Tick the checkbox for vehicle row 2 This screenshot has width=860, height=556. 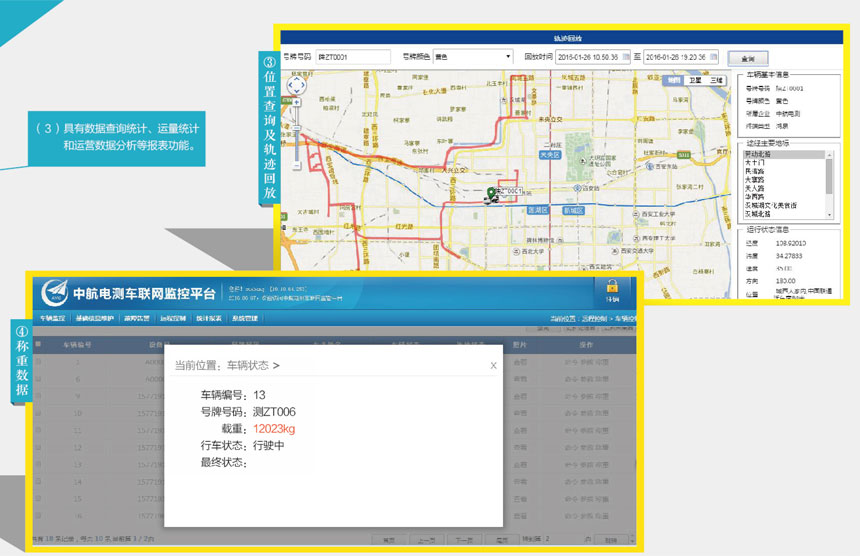click(x=38, y=362)
